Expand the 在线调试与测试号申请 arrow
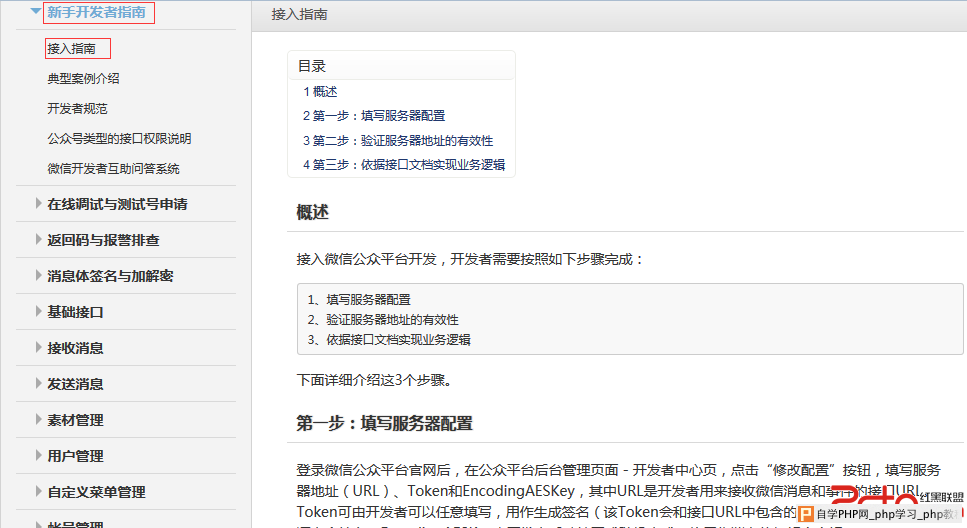The width and height of the screenshot is (967, 528). click(38, 204)
